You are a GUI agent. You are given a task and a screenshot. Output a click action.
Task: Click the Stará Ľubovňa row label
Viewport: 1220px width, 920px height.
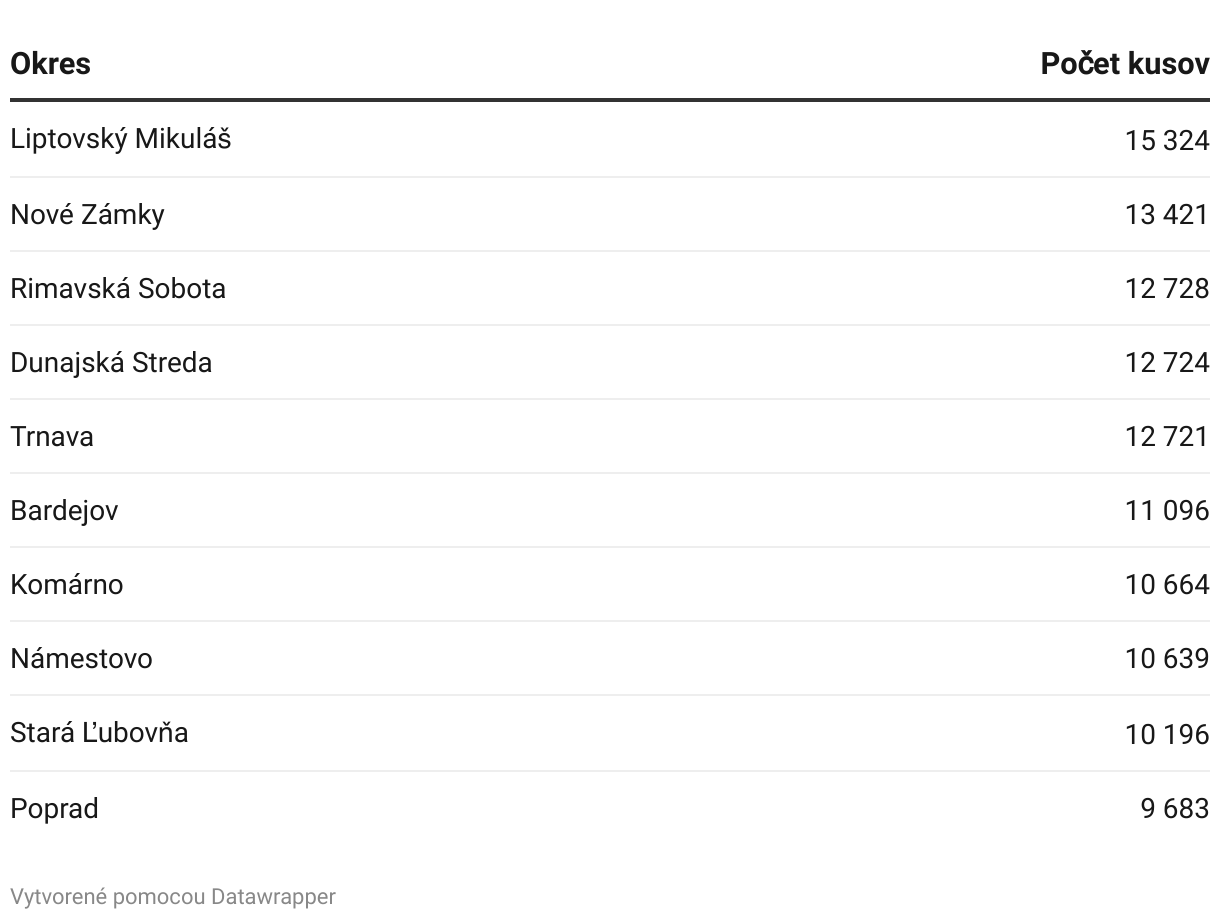(99, 733)
